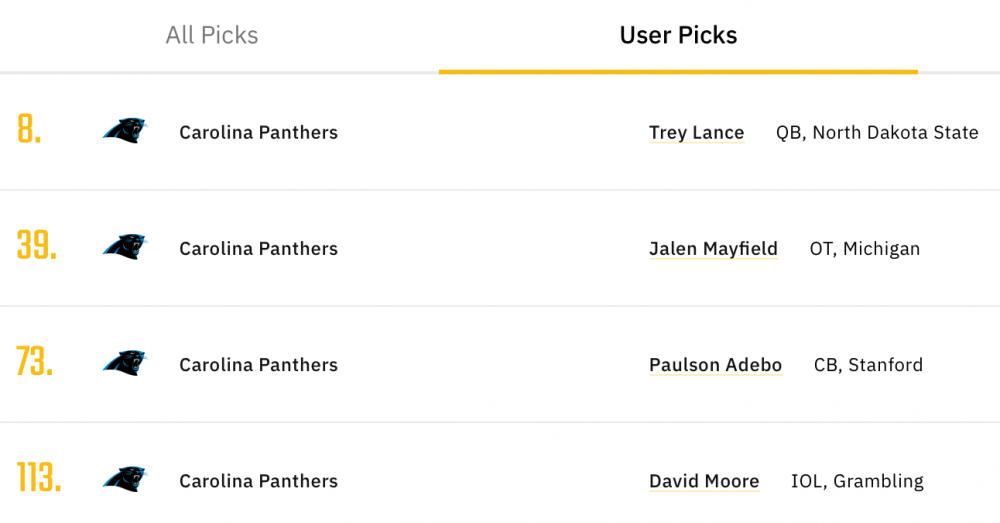Click the IOL, Grambling position text
This screenshot has height=523, width=1000.
tap(857, 480)
